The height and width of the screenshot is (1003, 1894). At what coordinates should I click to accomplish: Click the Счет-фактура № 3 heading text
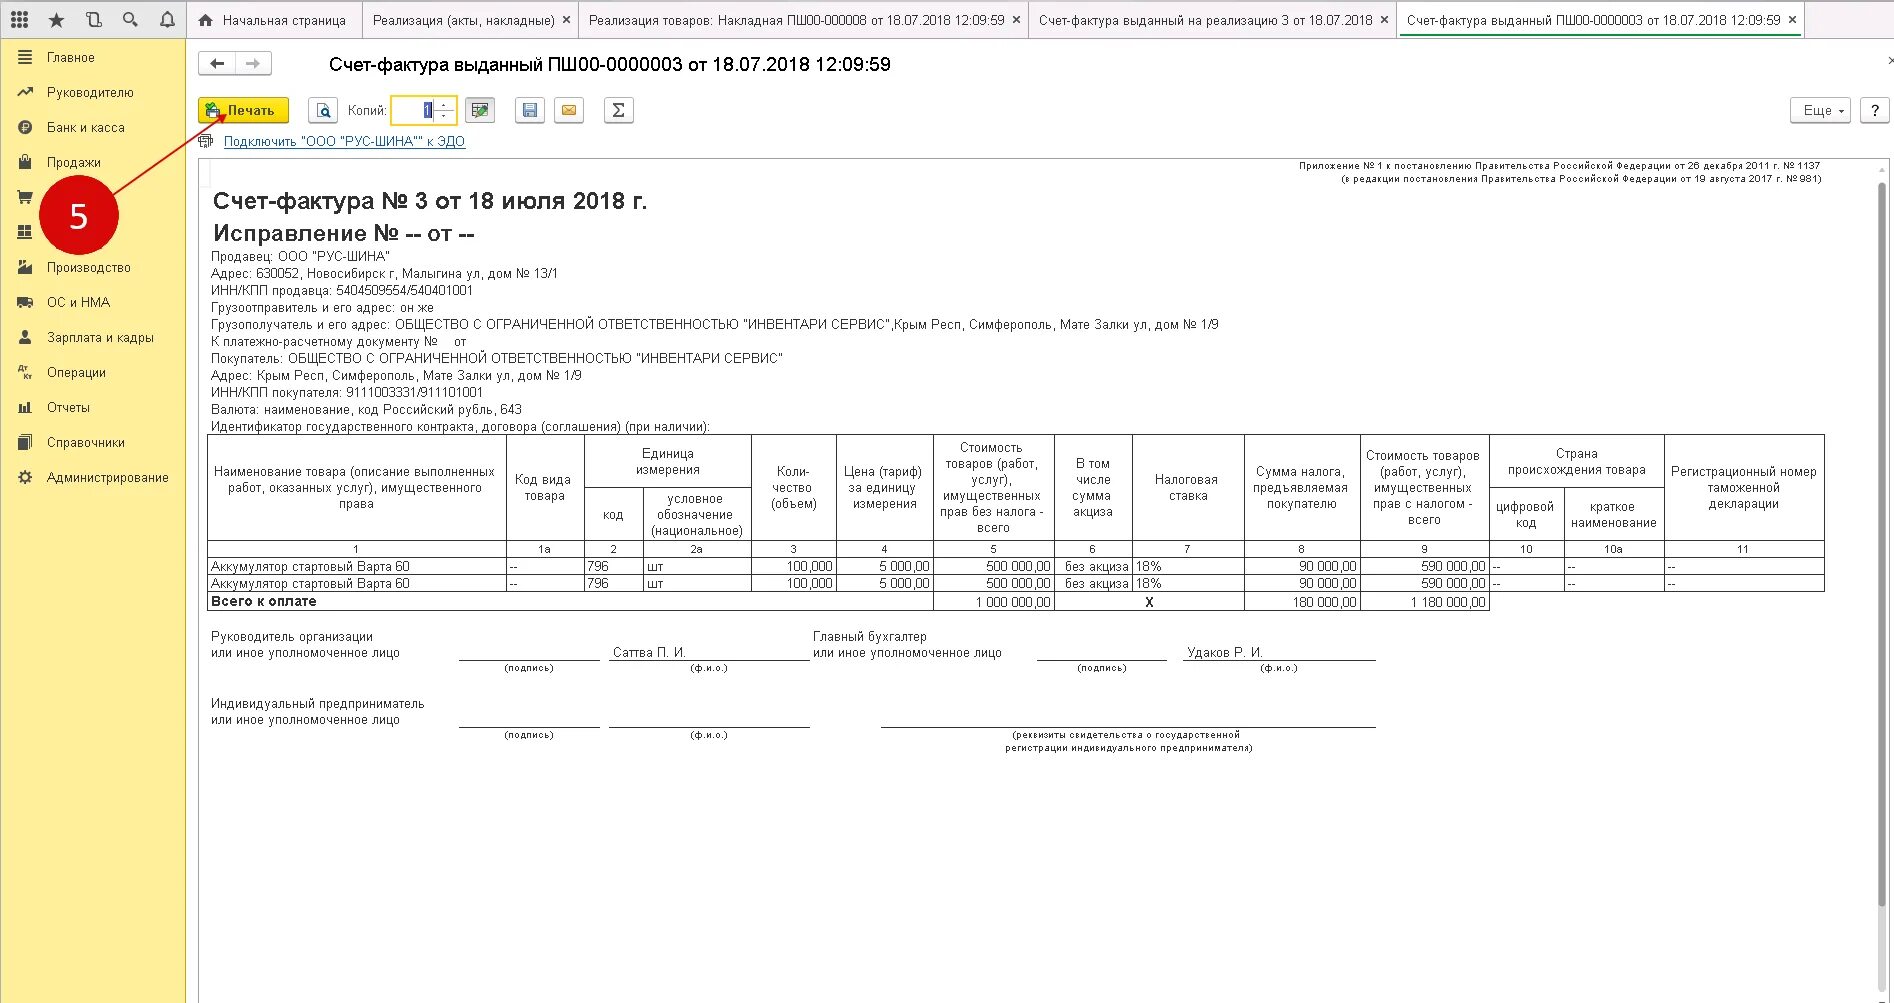(x=430, y=201)
